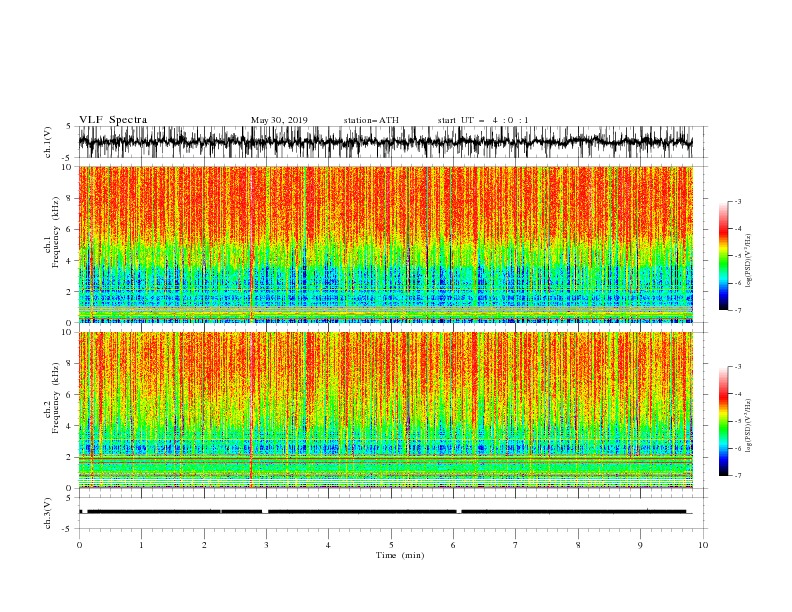Click time axis tick label '3'
The image size is (792, 612).
266,545
